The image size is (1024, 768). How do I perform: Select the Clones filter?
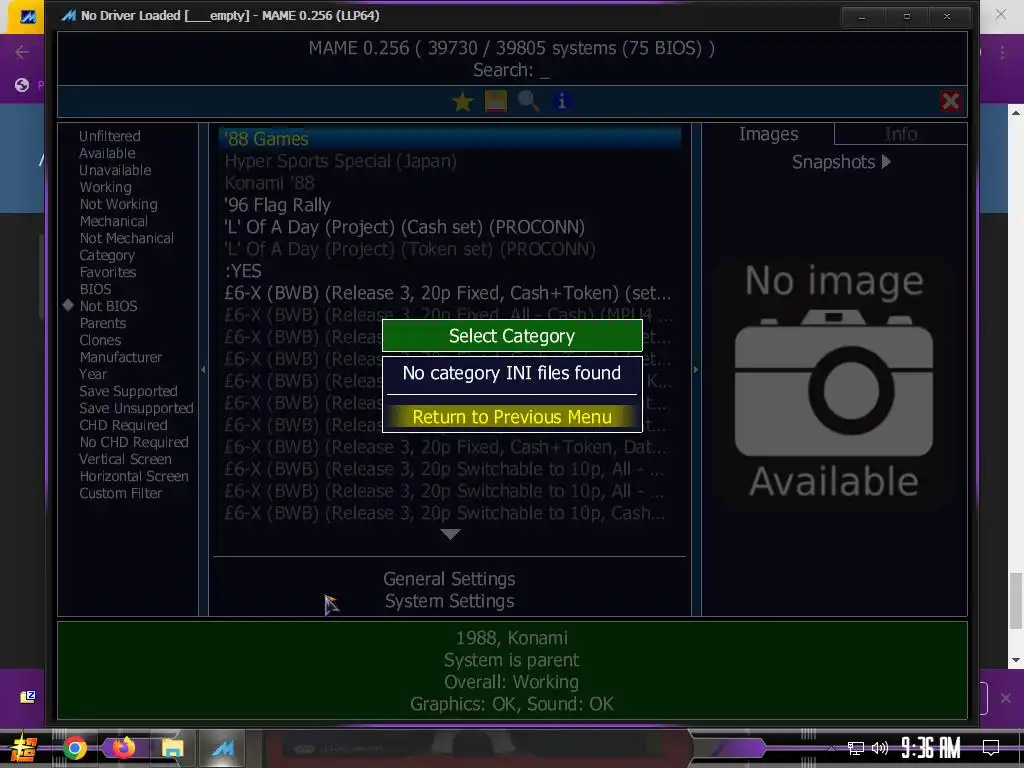(x=100, y=340)
